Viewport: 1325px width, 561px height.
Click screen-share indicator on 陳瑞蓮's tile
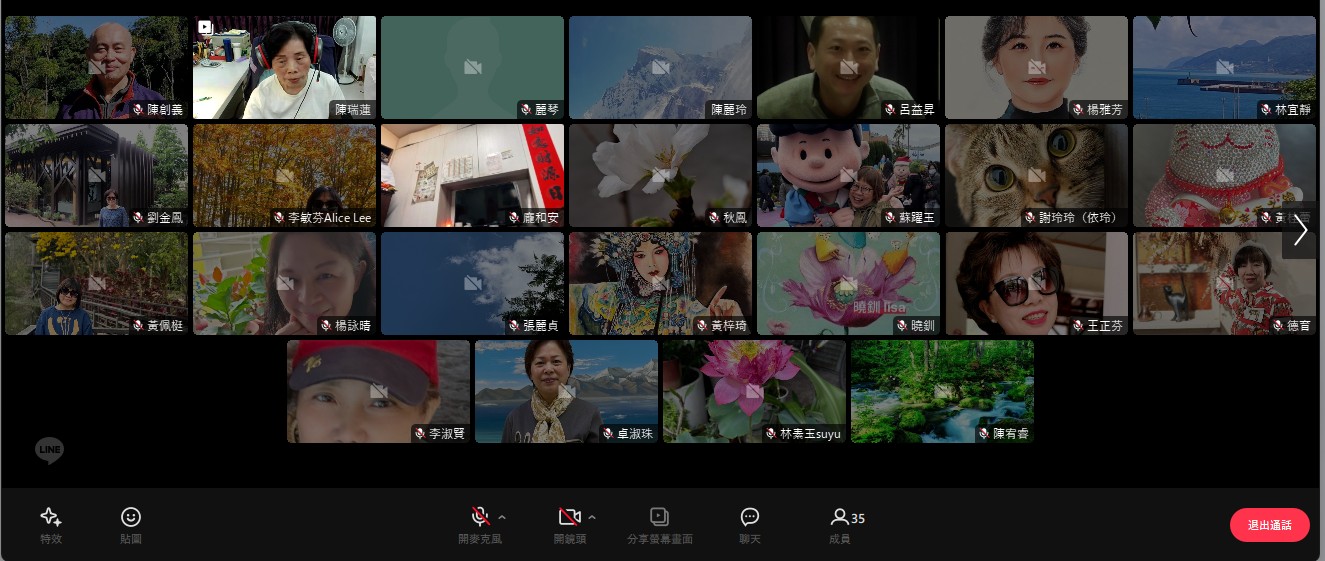tap(205, 27)
